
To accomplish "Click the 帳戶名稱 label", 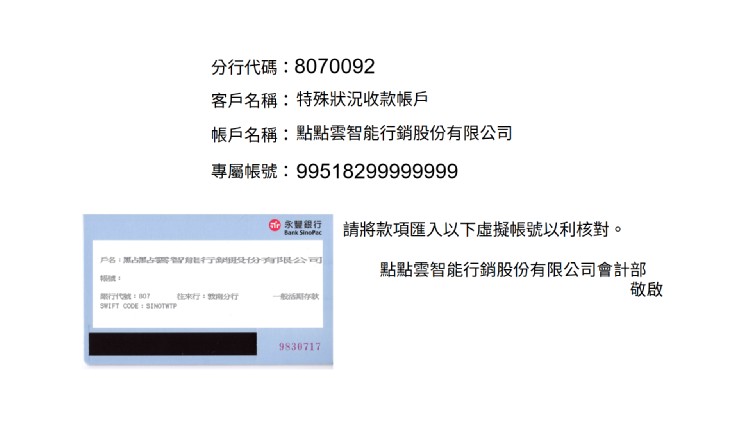I will pos(244,134).
